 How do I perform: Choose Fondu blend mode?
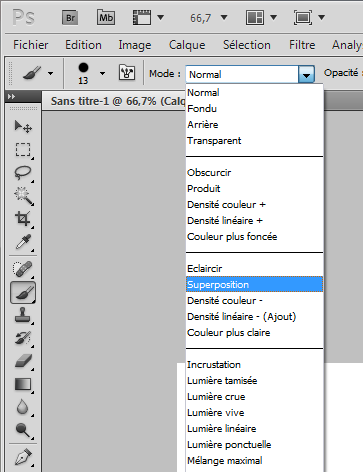pyautogui.click(x=255, y=108)
